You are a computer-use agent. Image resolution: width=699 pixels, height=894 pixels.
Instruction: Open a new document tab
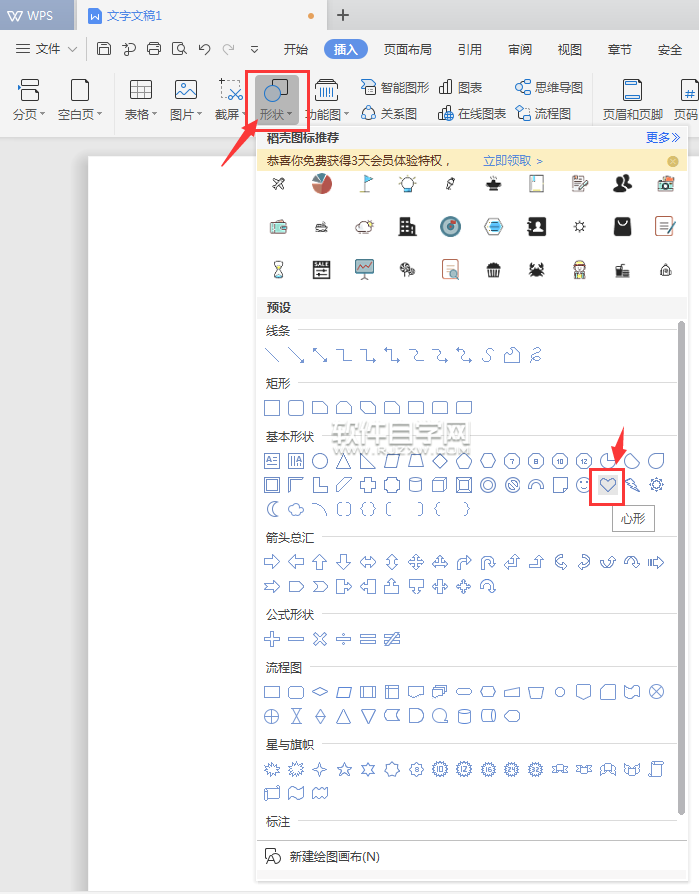tap(343, 15)
